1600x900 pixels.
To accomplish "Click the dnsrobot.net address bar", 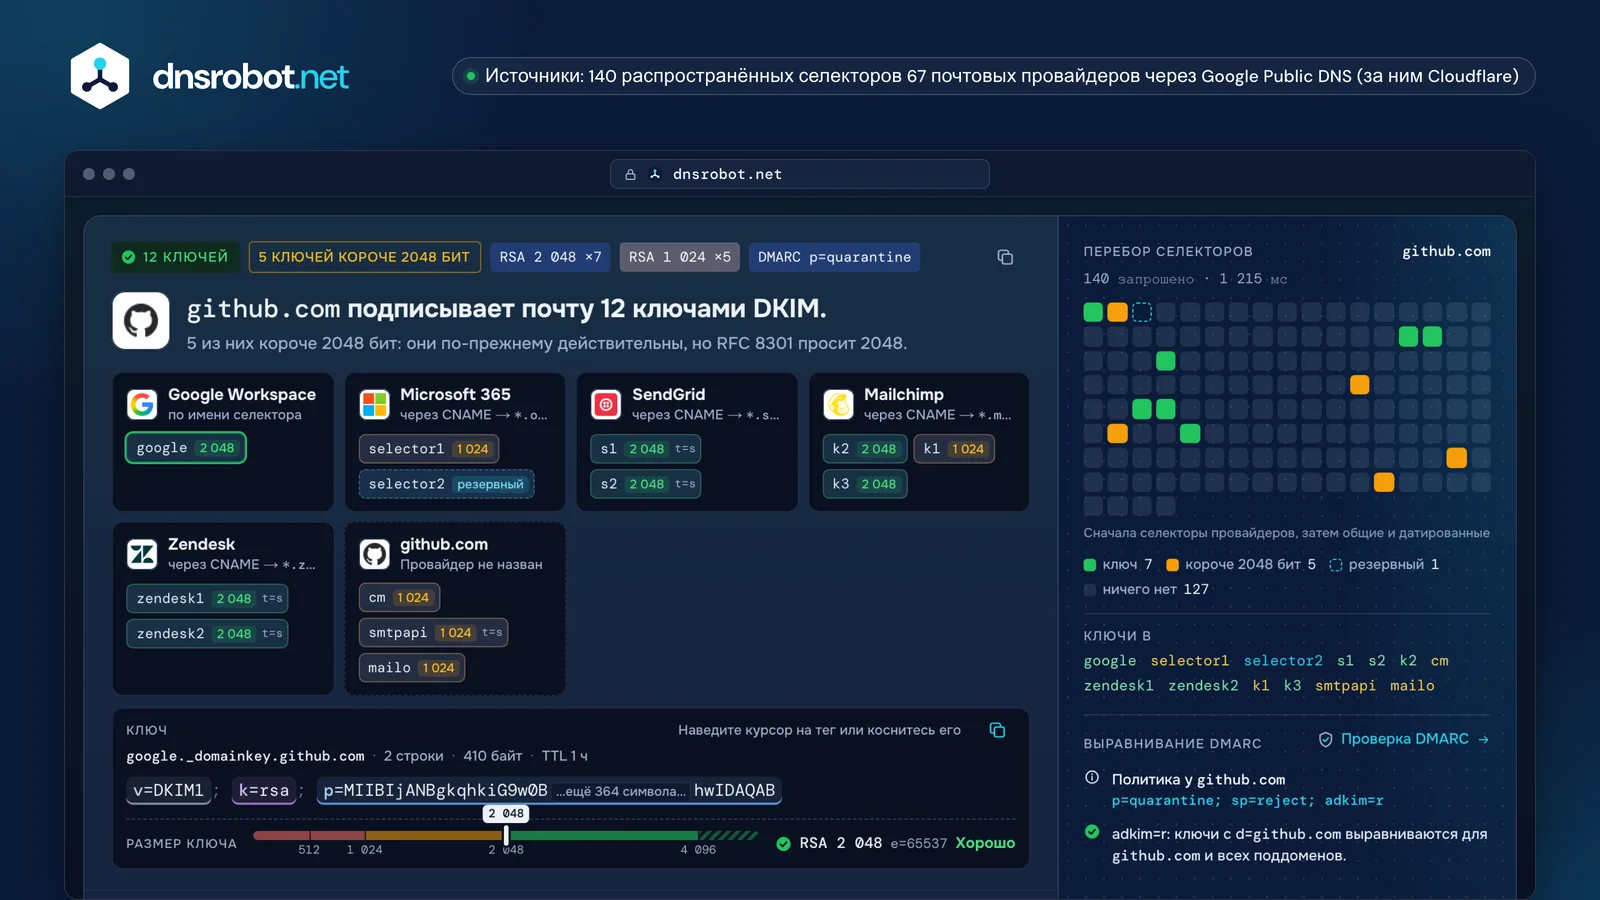I will click(800, 174).
